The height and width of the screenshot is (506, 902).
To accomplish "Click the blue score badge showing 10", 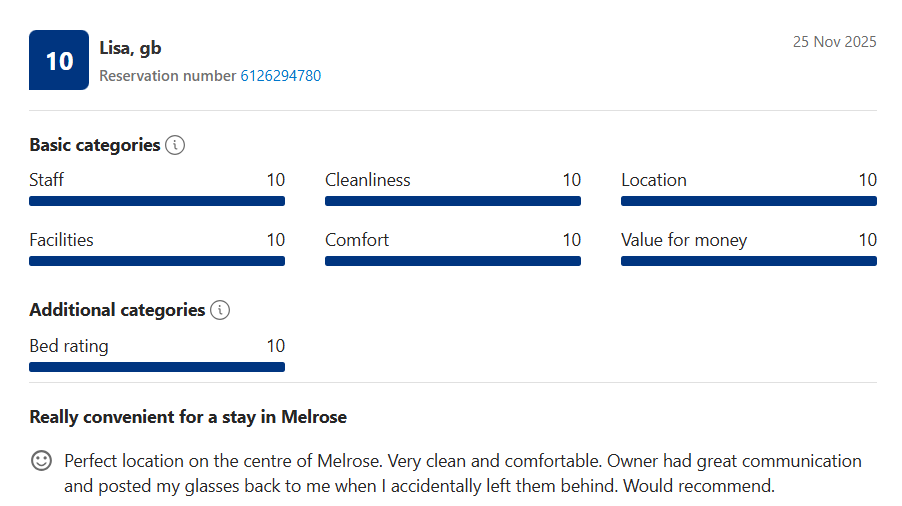I will (59, 60).
